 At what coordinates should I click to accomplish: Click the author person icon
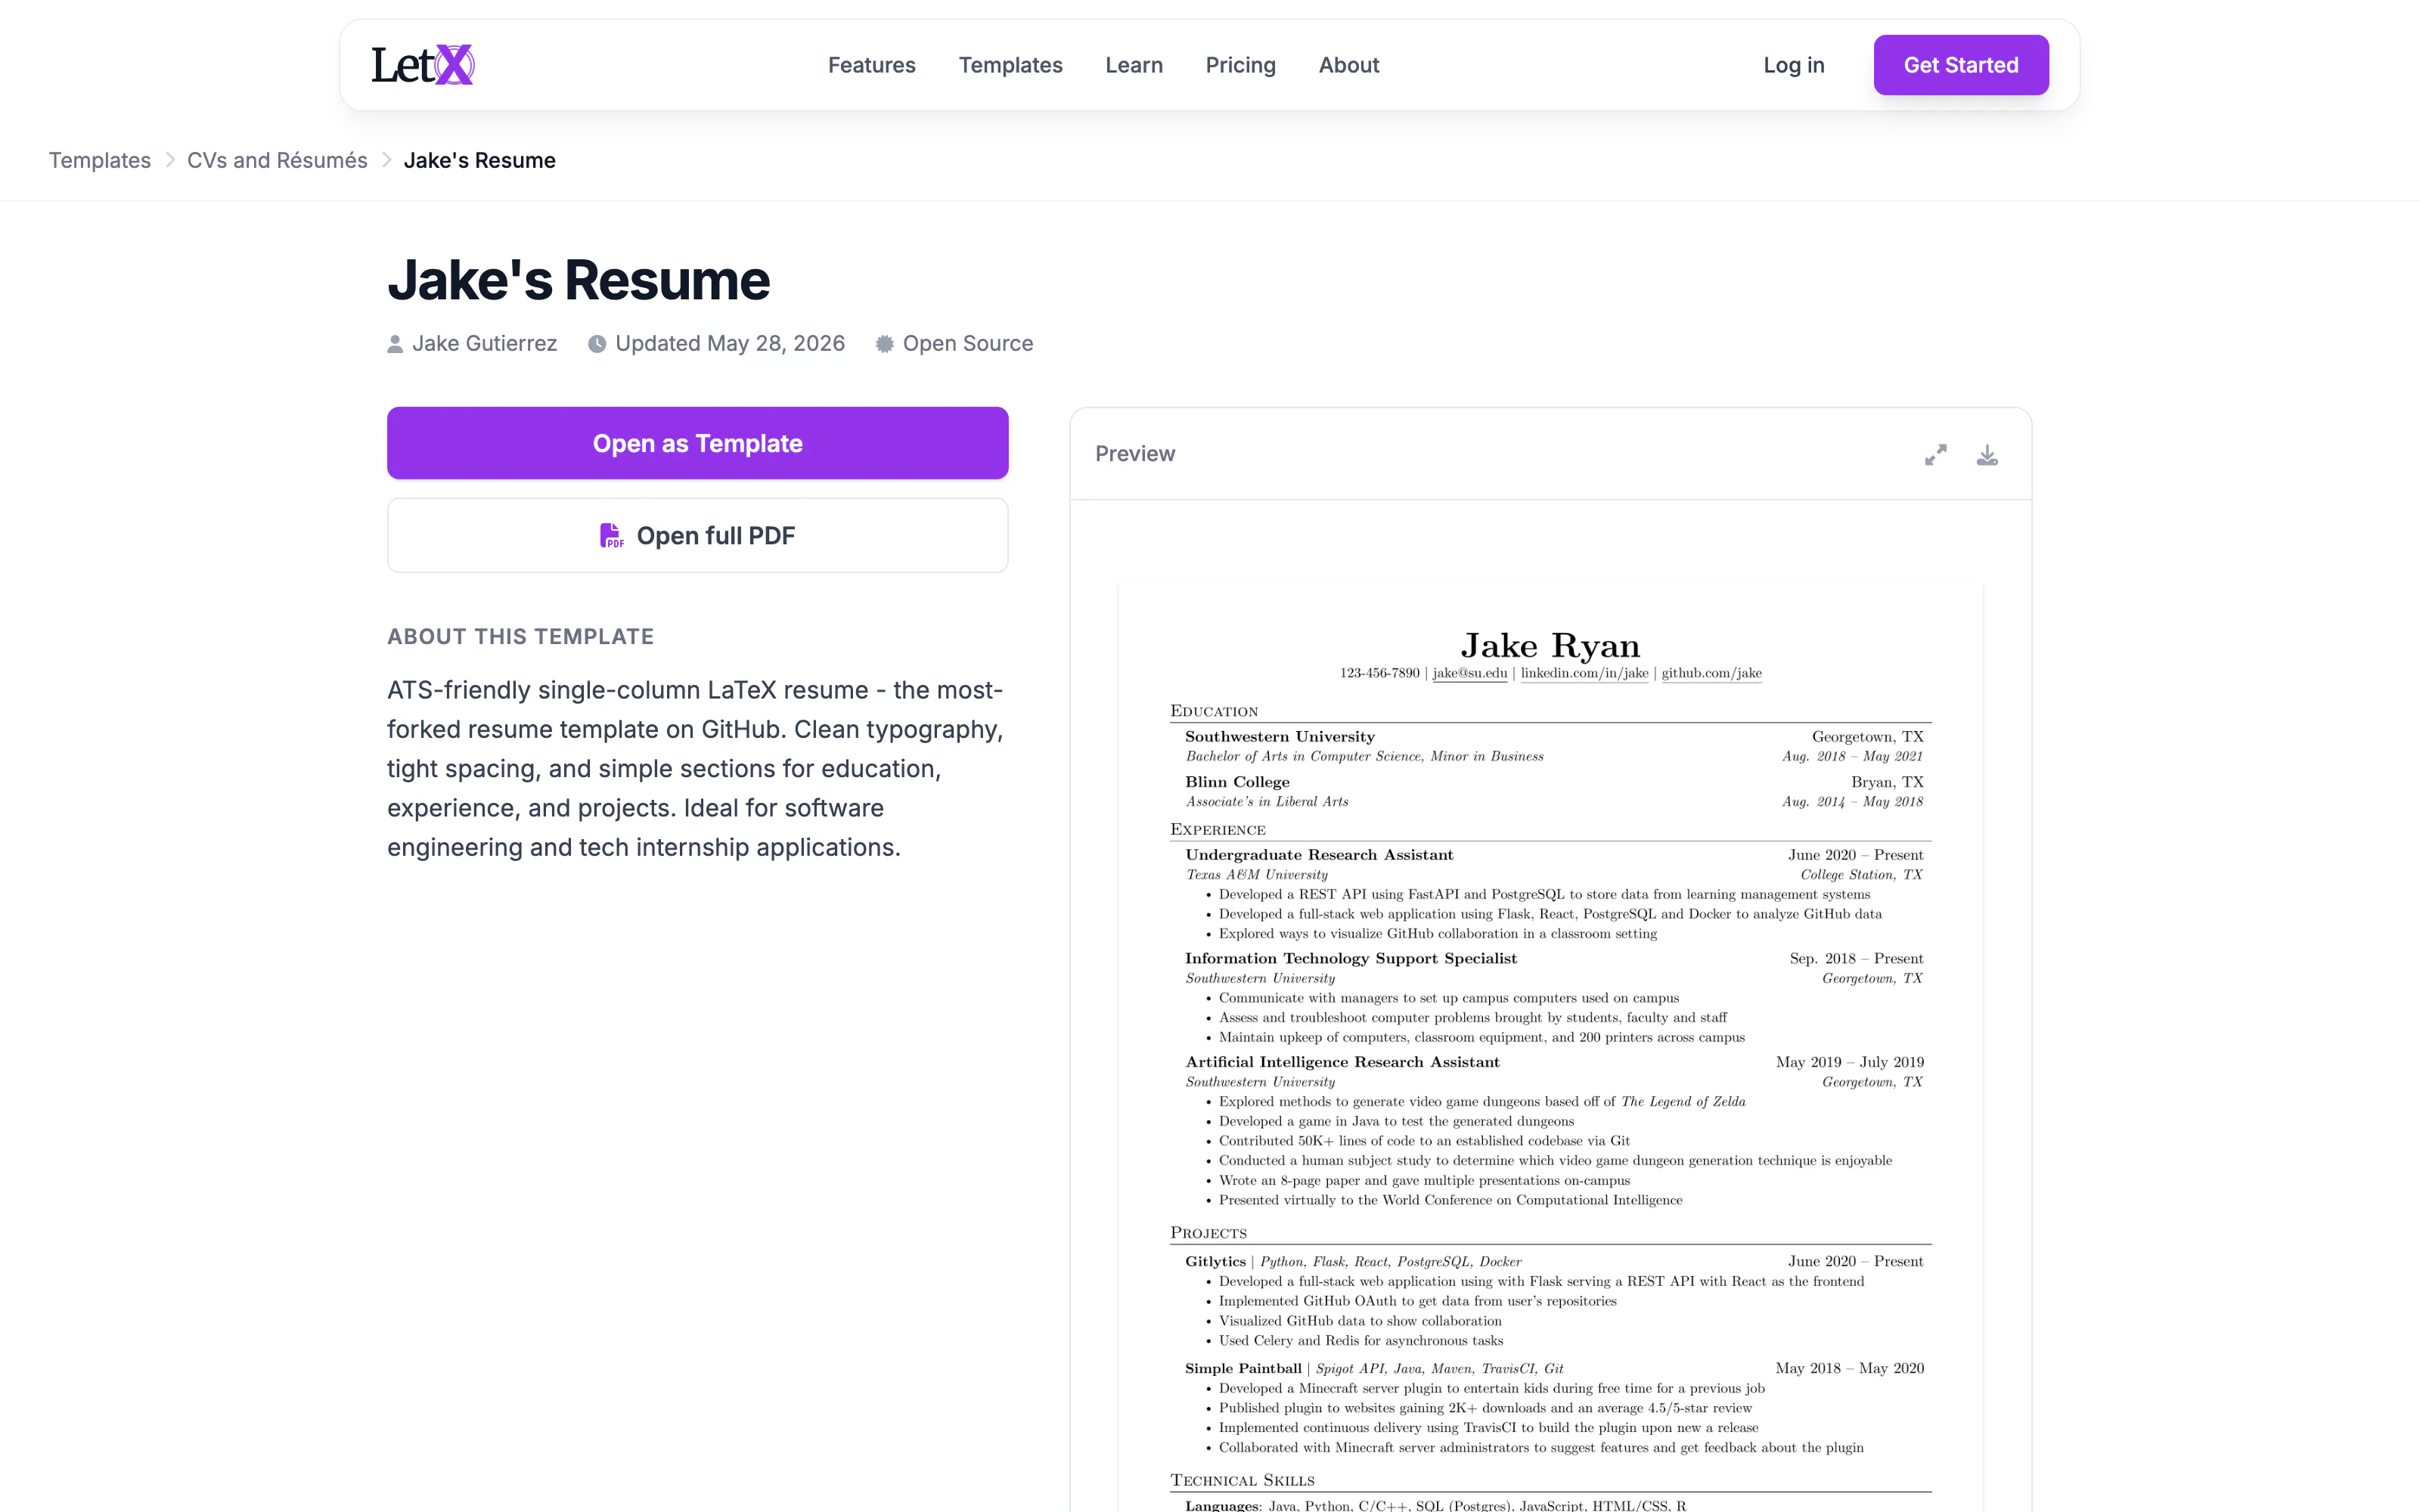click(395, 344)
